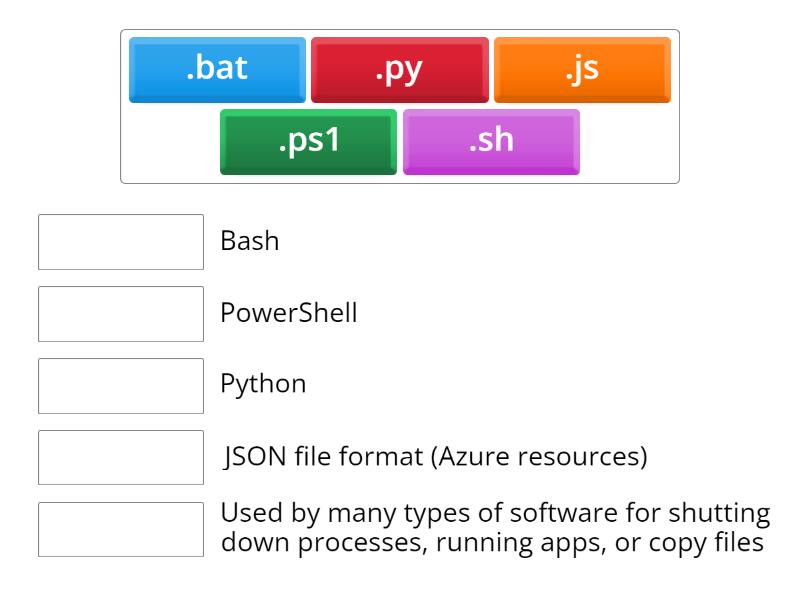Viewport: 800px width, 600px height.
Task: Click the empty answer box beside Bash
Action: 121,242
